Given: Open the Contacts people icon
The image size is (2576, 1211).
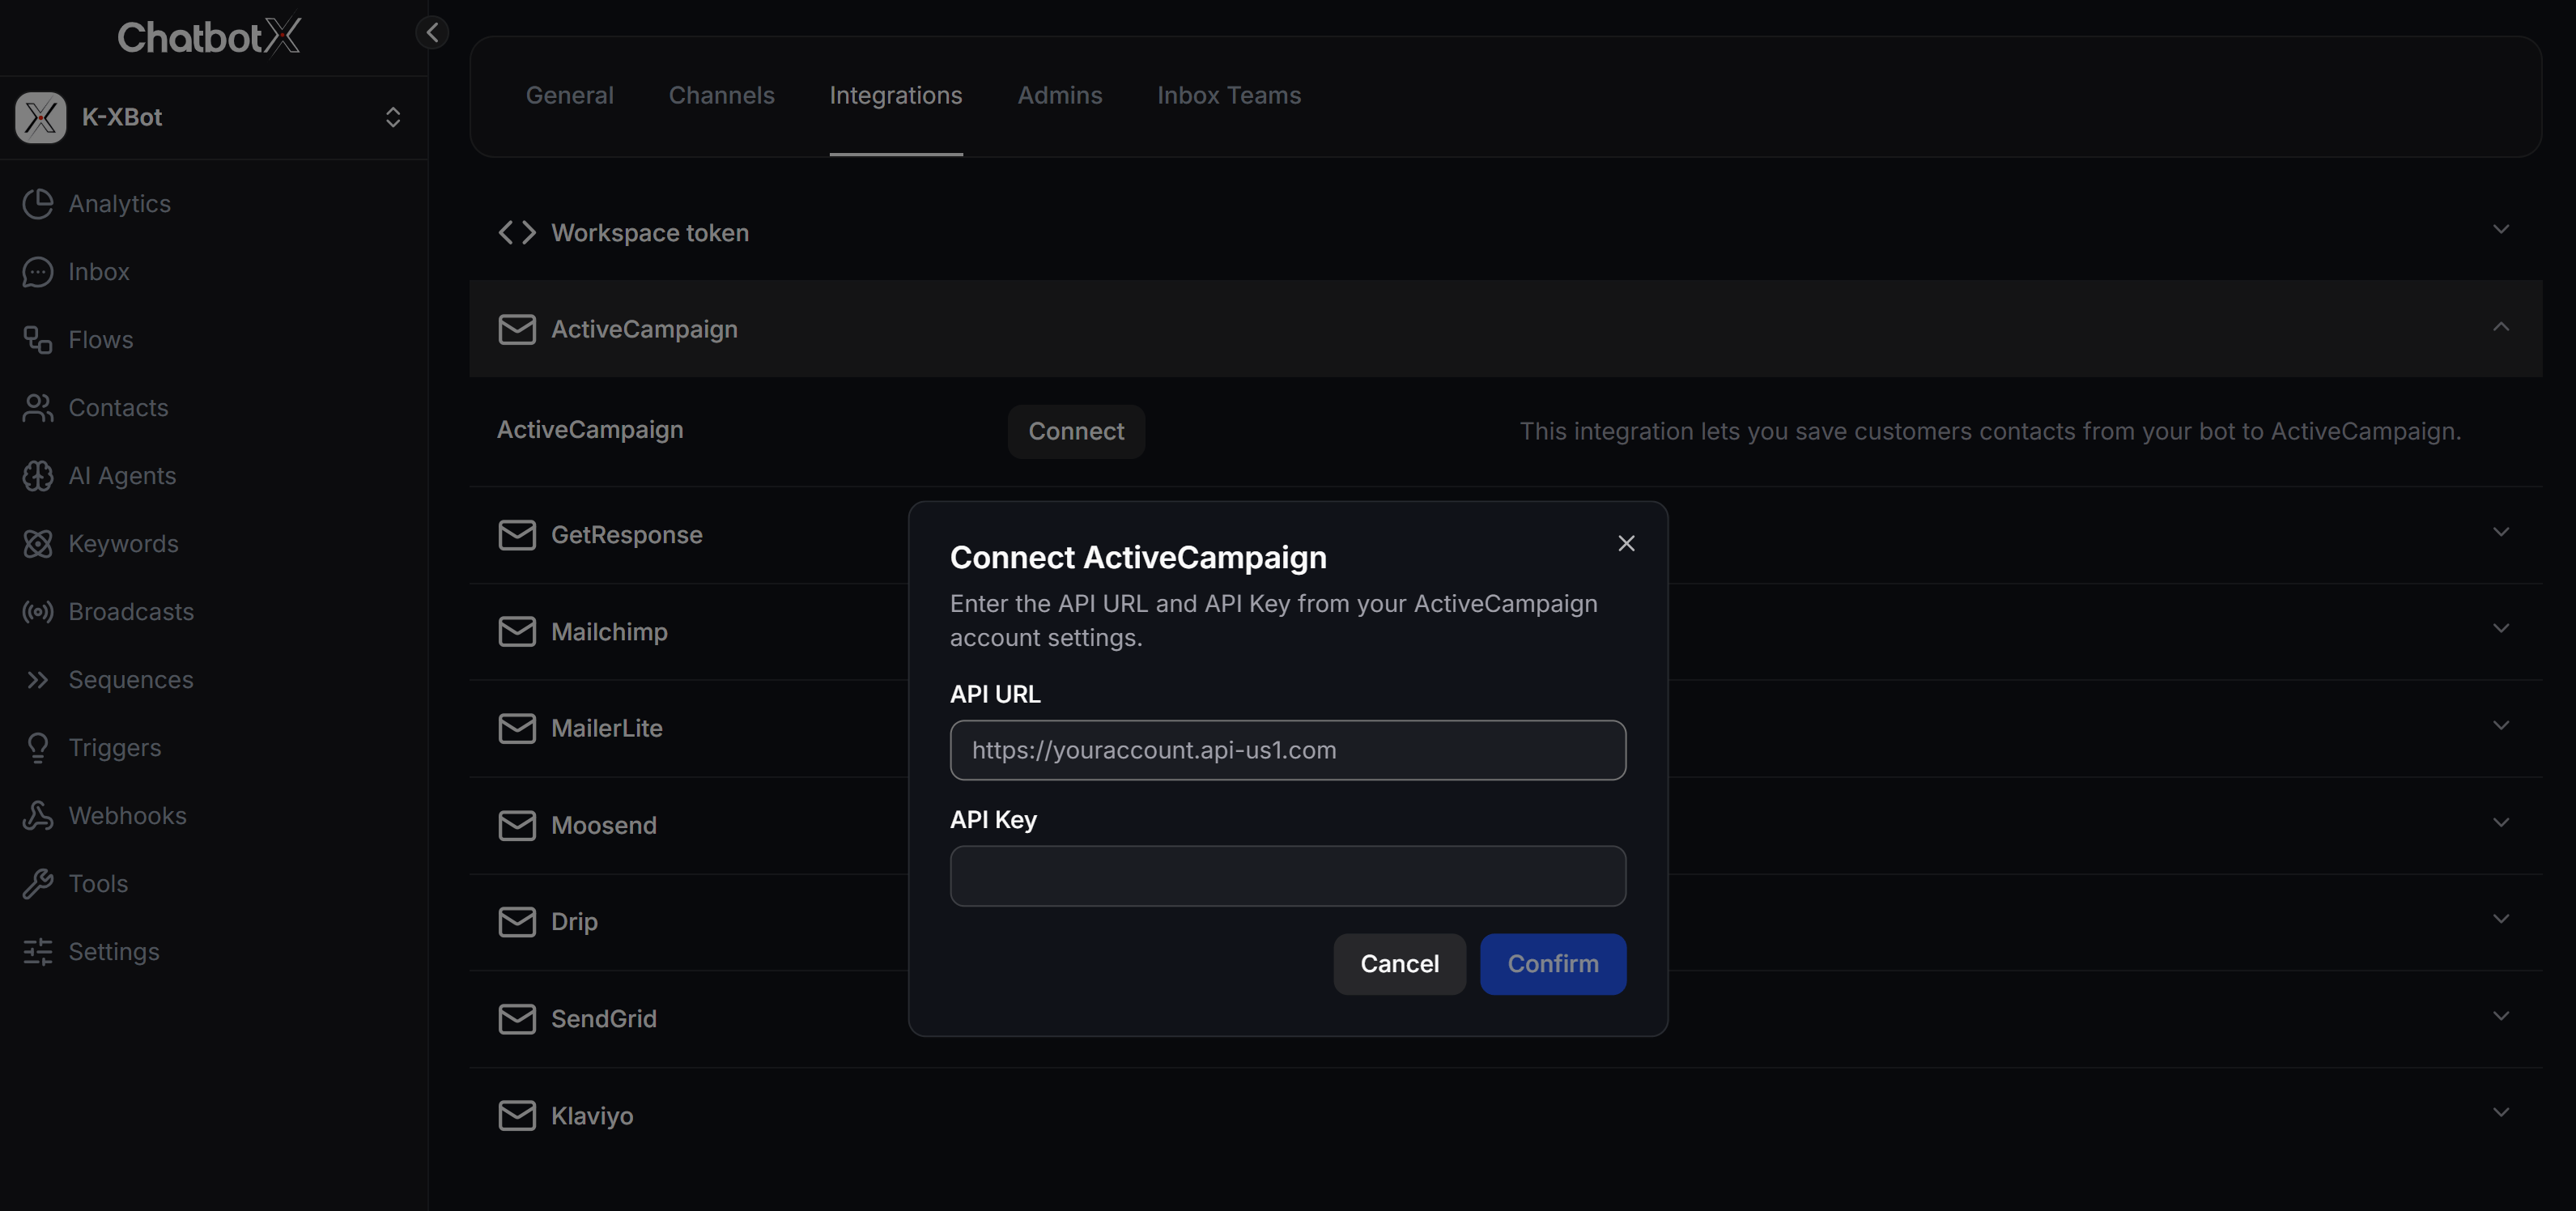Looking at the screenshot, I should (x=38, y=407).
